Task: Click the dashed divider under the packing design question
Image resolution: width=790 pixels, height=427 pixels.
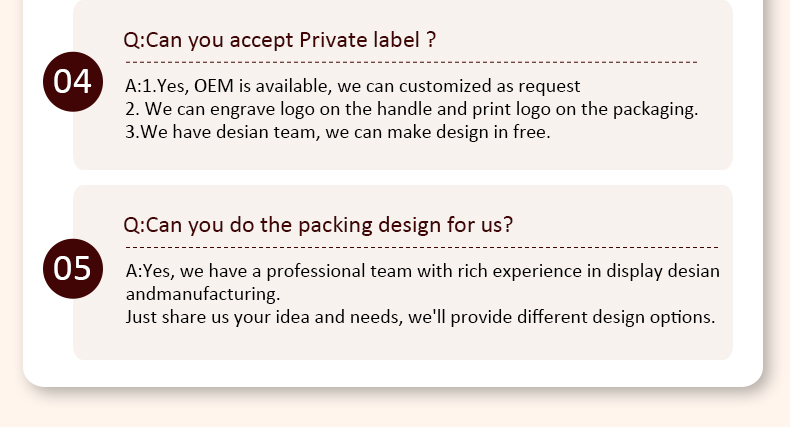Action: pyautogui.click(x=420, y=246)
